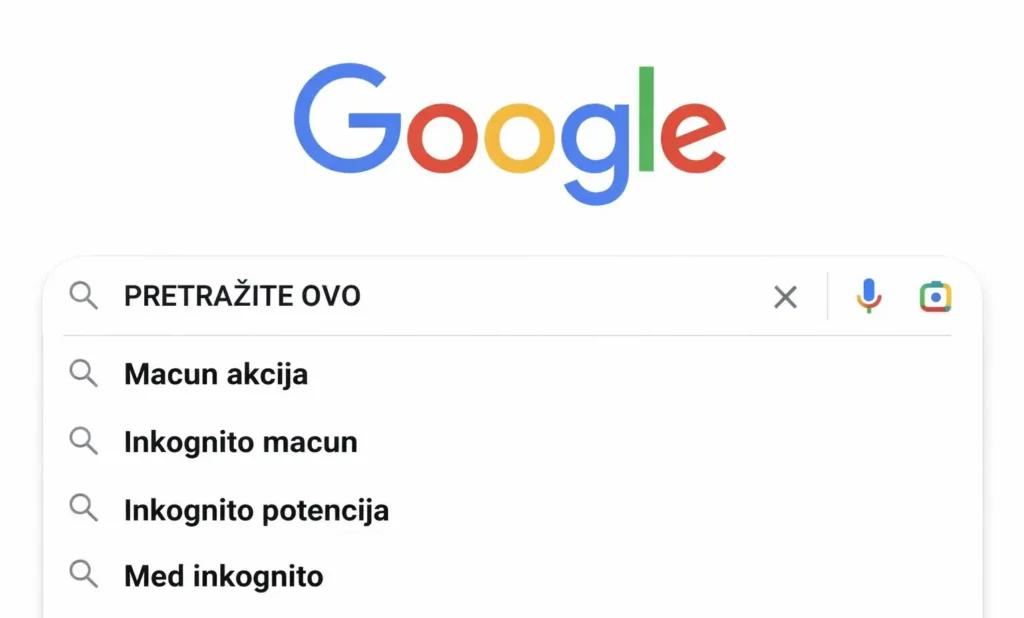Click the colorful Google Lens logo icon

934,296
